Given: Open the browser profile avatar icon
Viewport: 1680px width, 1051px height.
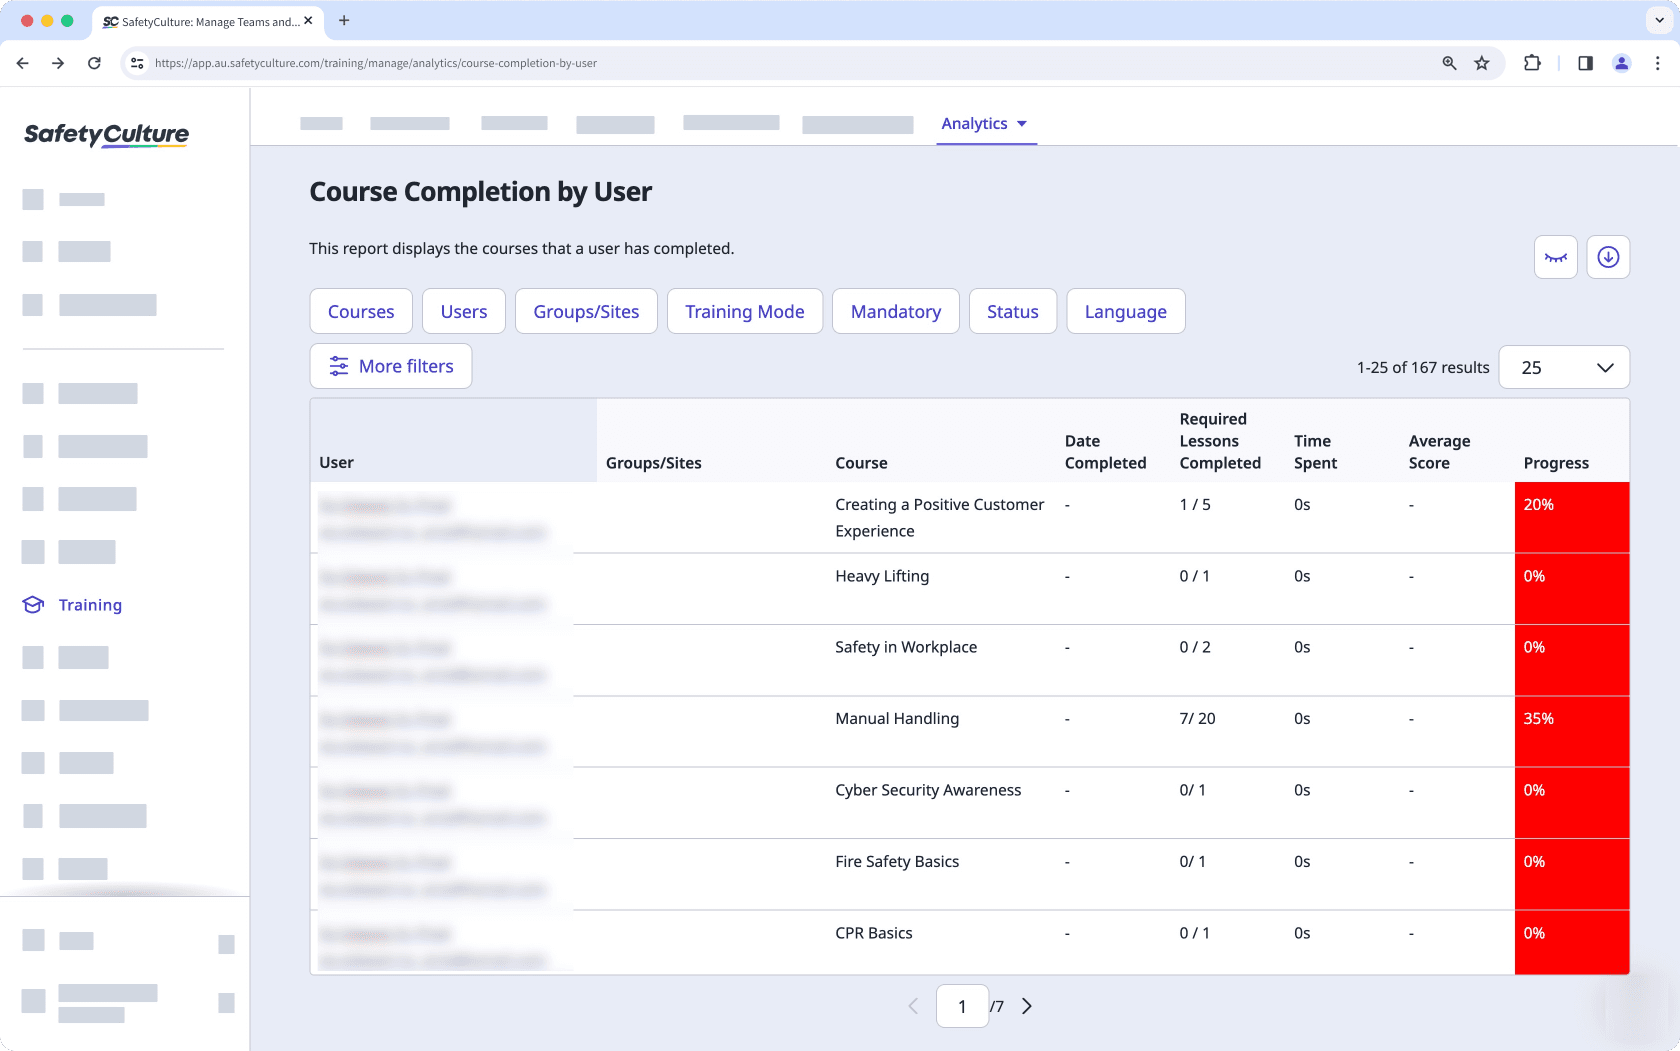Looking at the screenshot, I should click(x=1620, y=62).
